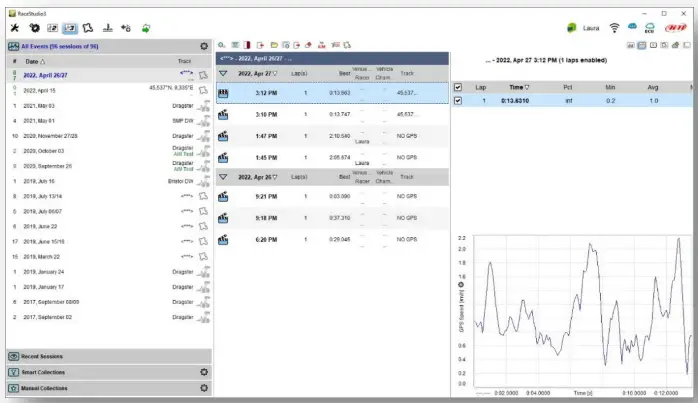The image size is (698, 403).
Task: Click the sort arrow beside 2022, Apr 26
Action: 275,177
